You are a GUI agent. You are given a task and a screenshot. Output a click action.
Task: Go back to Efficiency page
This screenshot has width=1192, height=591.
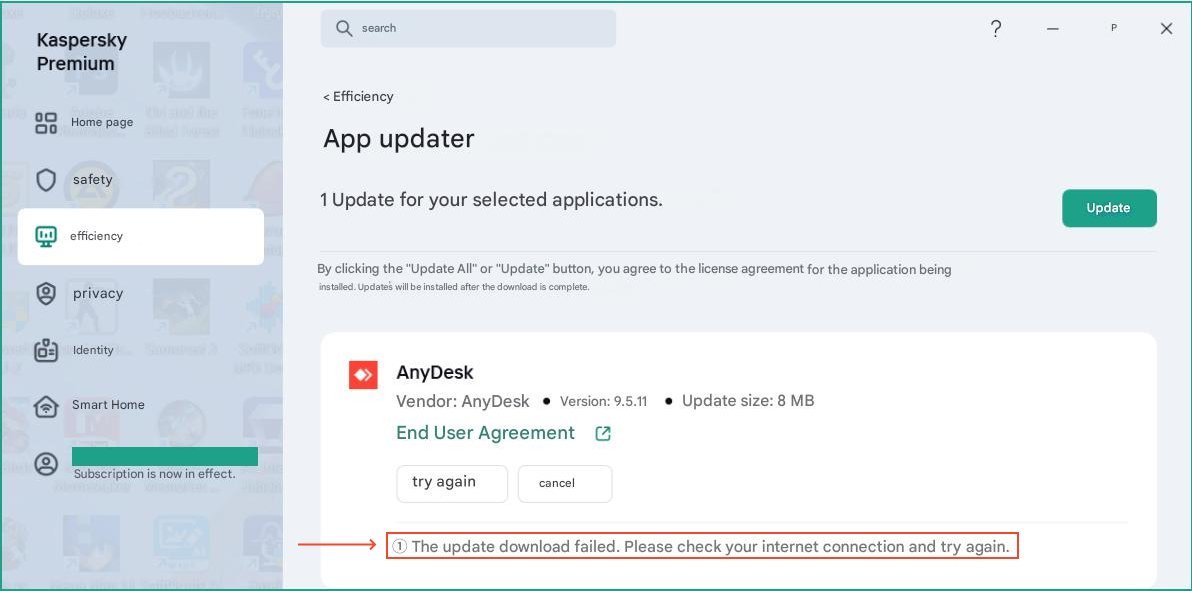pyautogui.click(x=358, y=97)
